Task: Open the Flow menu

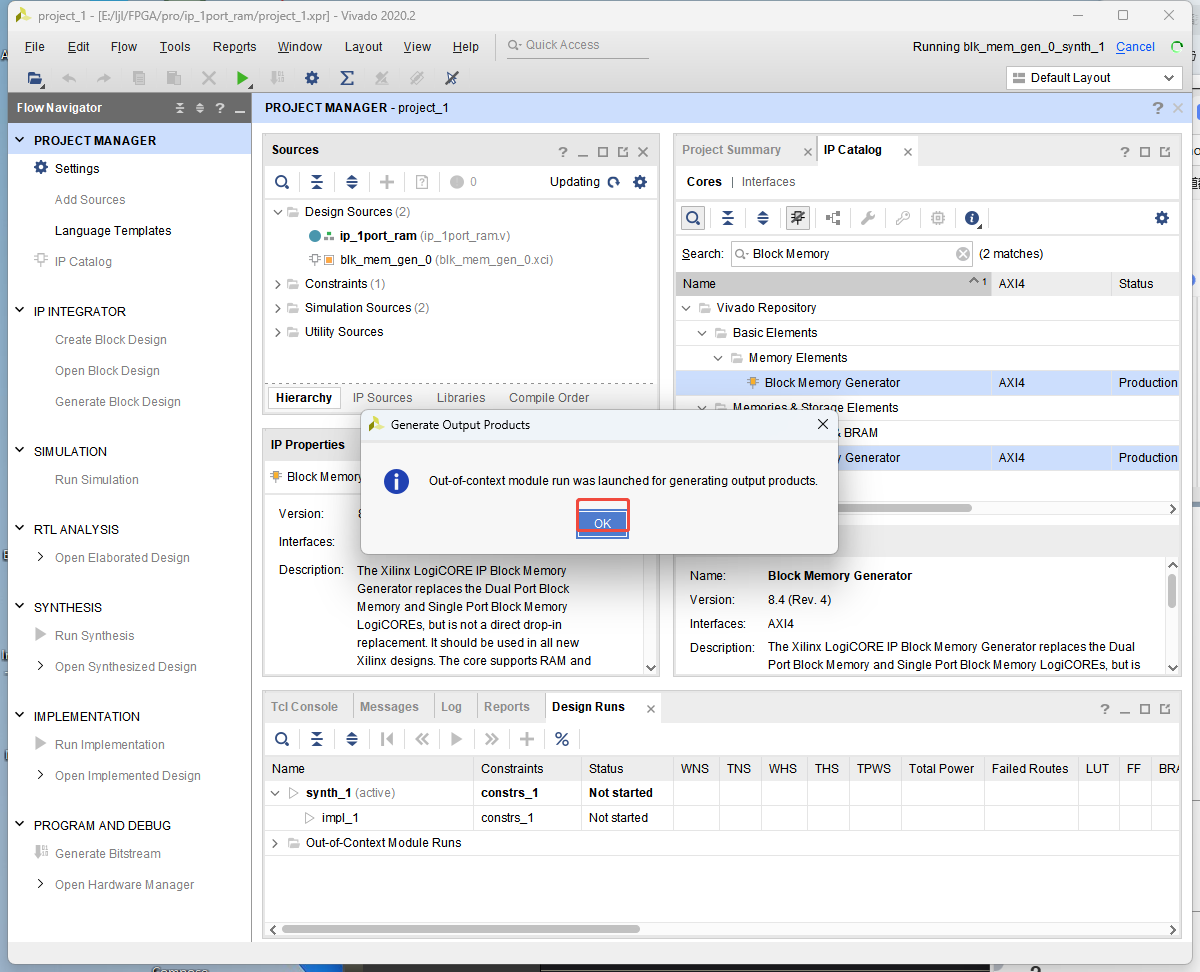Action: [x=124, y=46]
